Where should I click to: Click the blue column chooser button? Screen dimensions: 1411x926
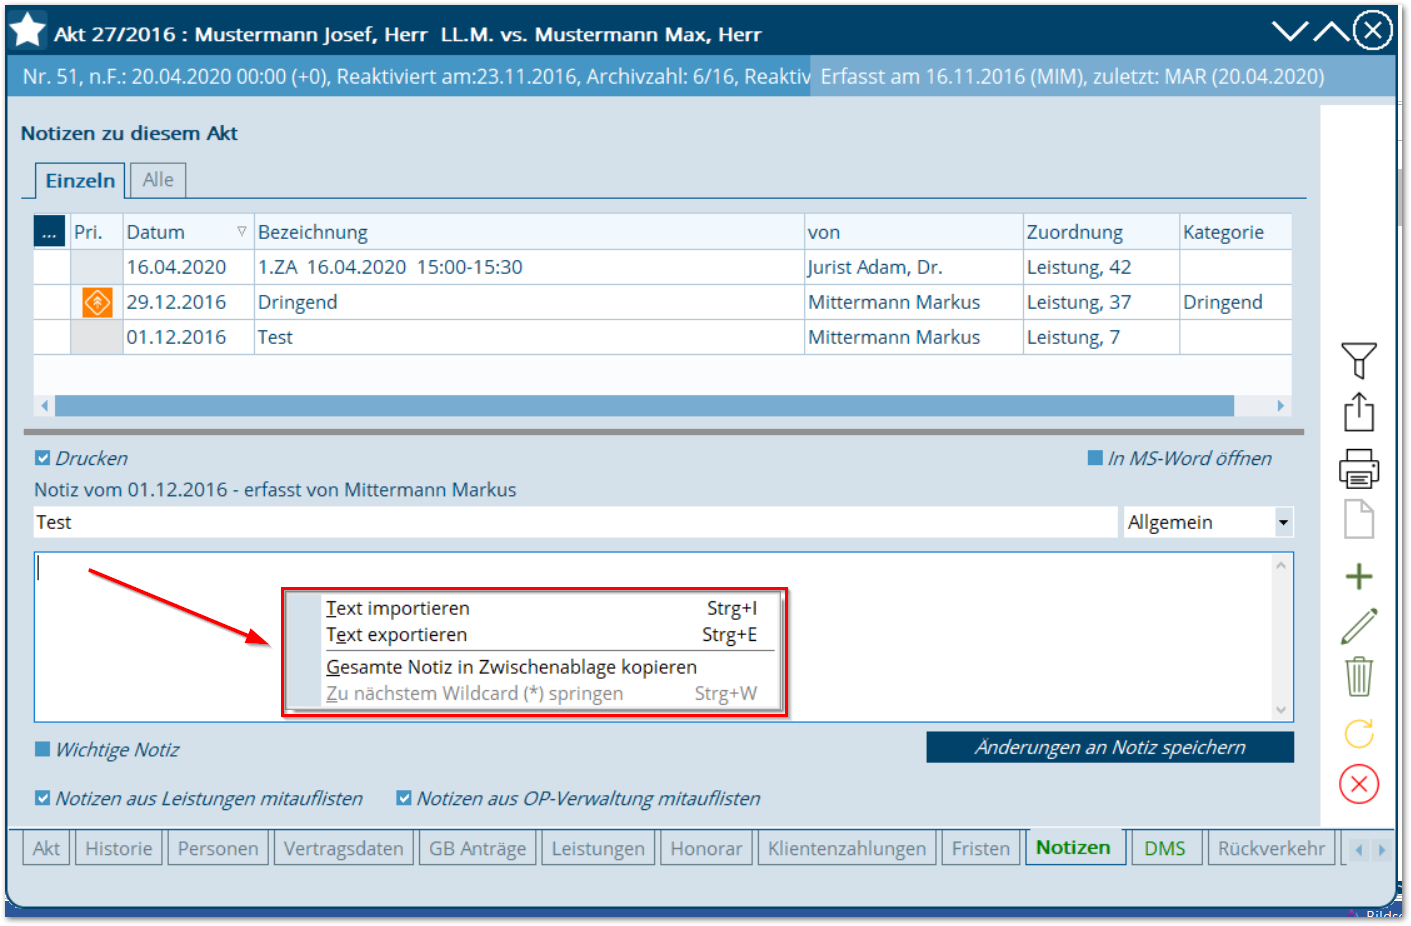point(49,231)
